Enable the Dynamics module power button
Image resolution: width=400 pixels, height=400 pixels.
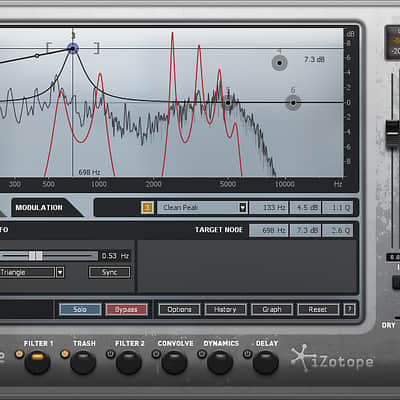tap(202, 354)
